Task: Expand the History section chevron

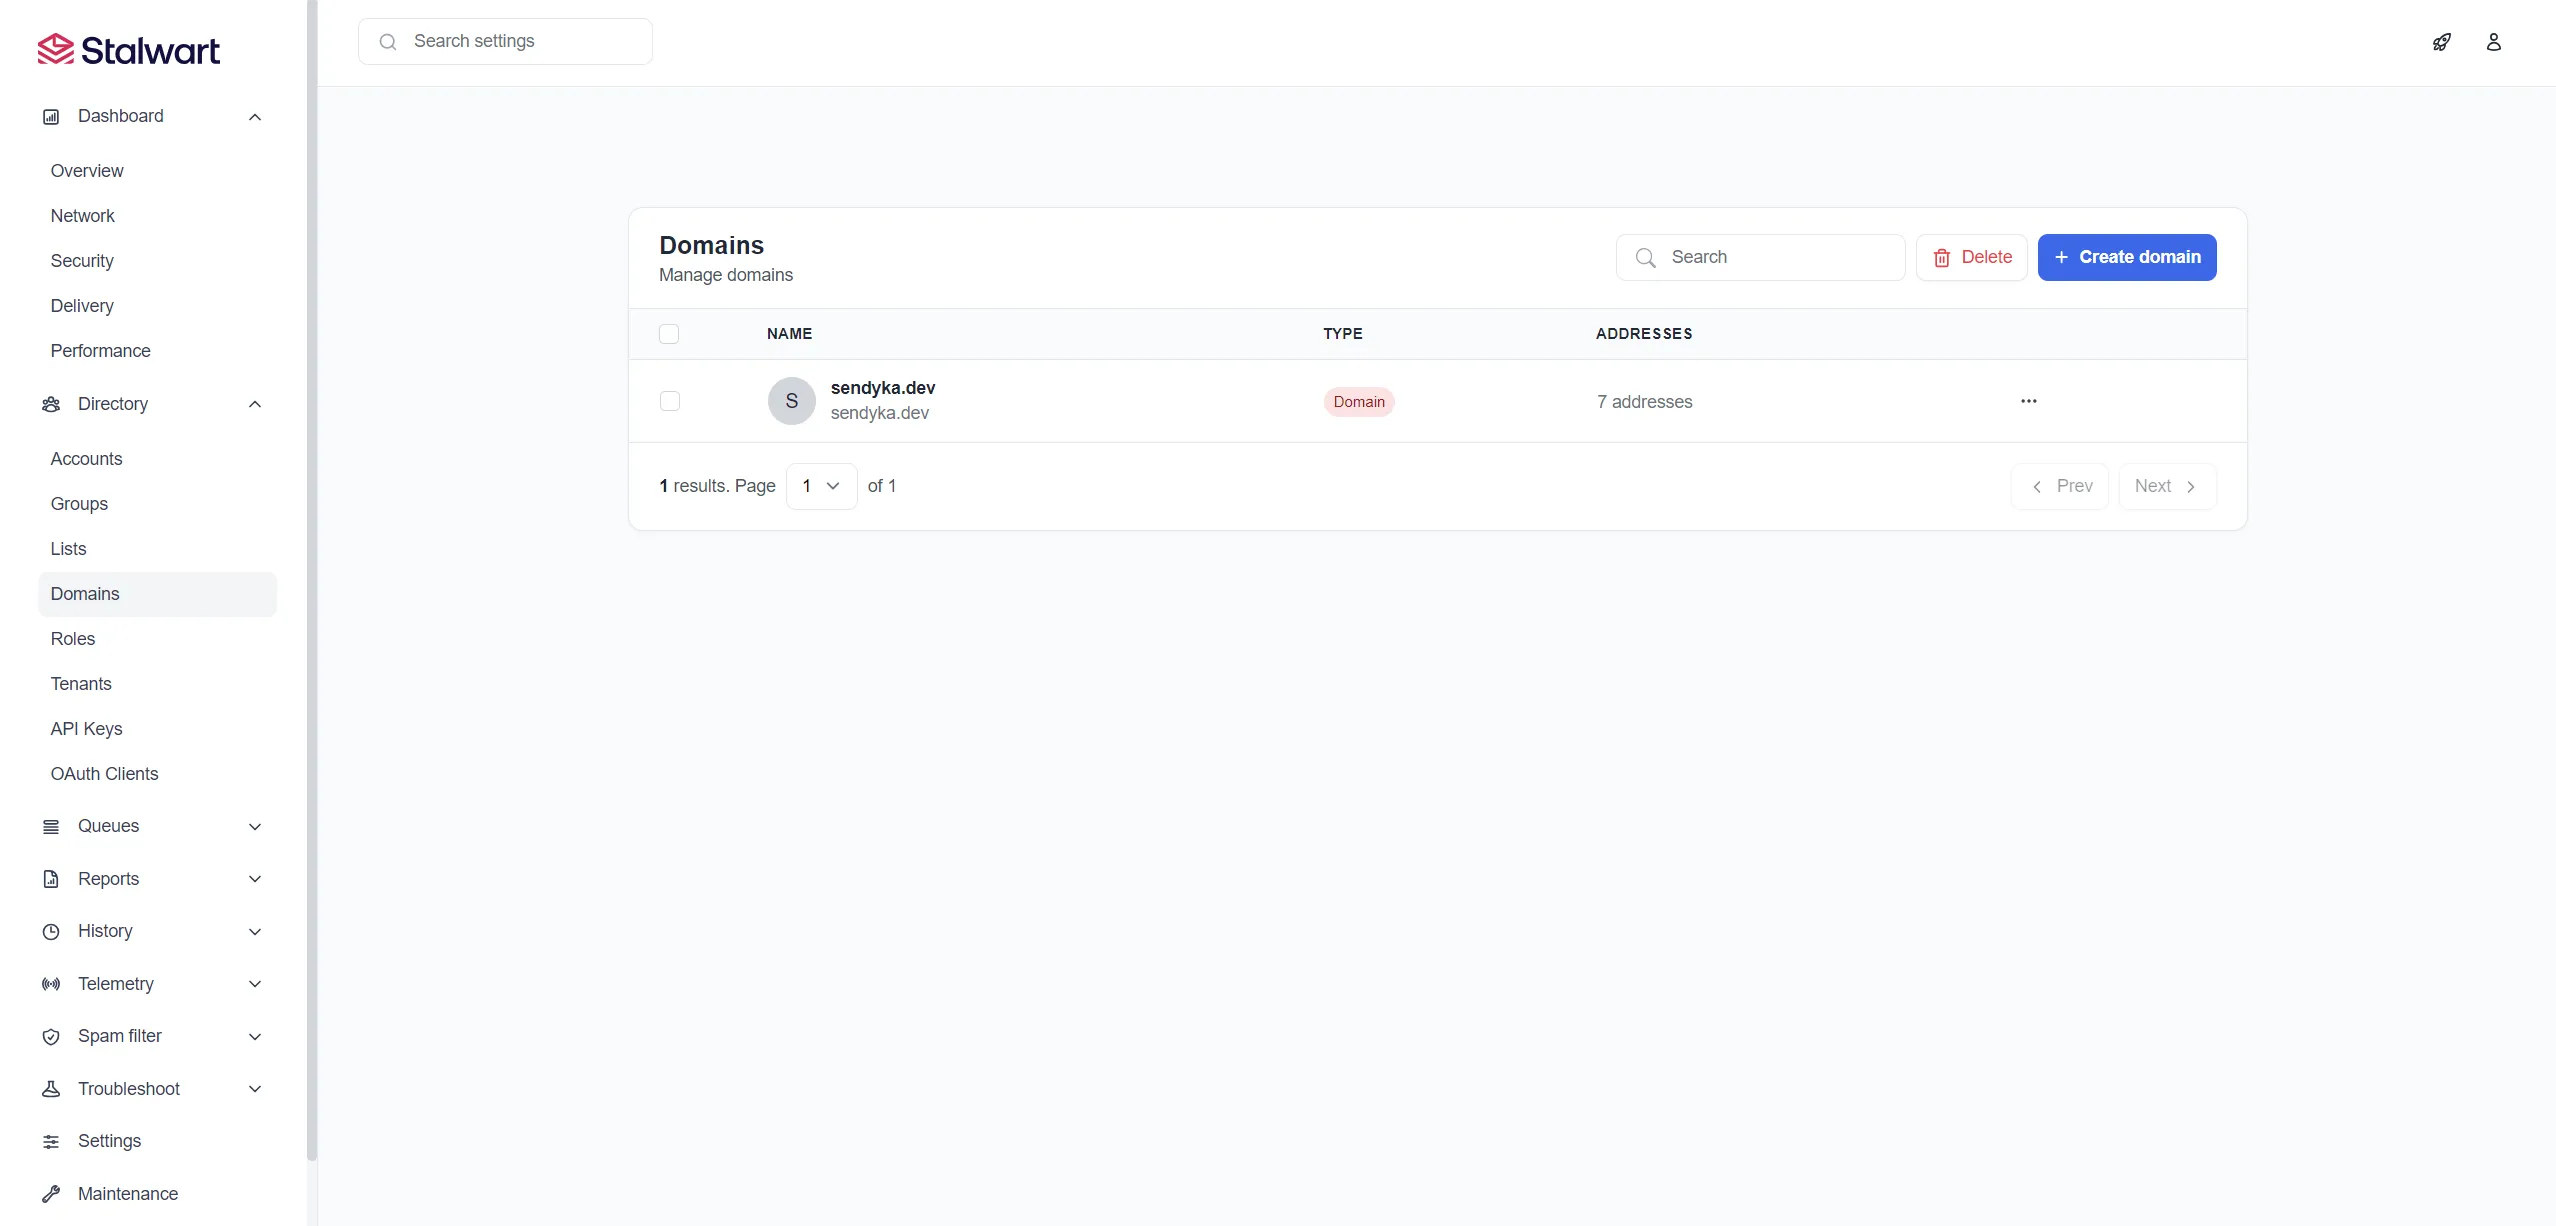Action: pyautogui.click(x=255, y=932)
